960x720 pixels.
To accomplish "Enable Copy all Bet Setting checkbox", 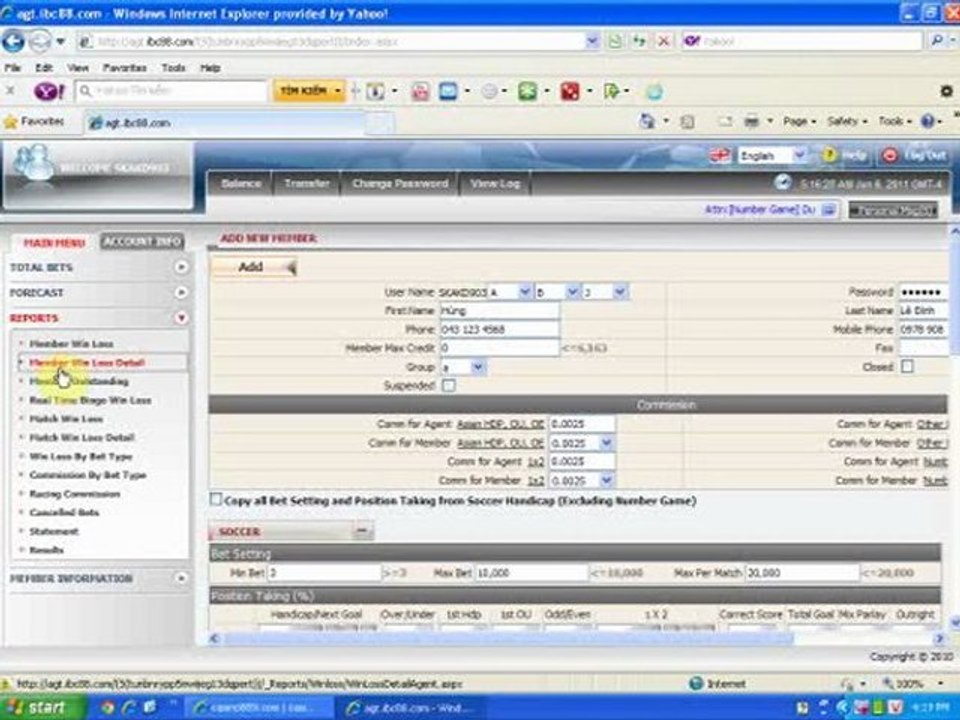I will (216, 500).
